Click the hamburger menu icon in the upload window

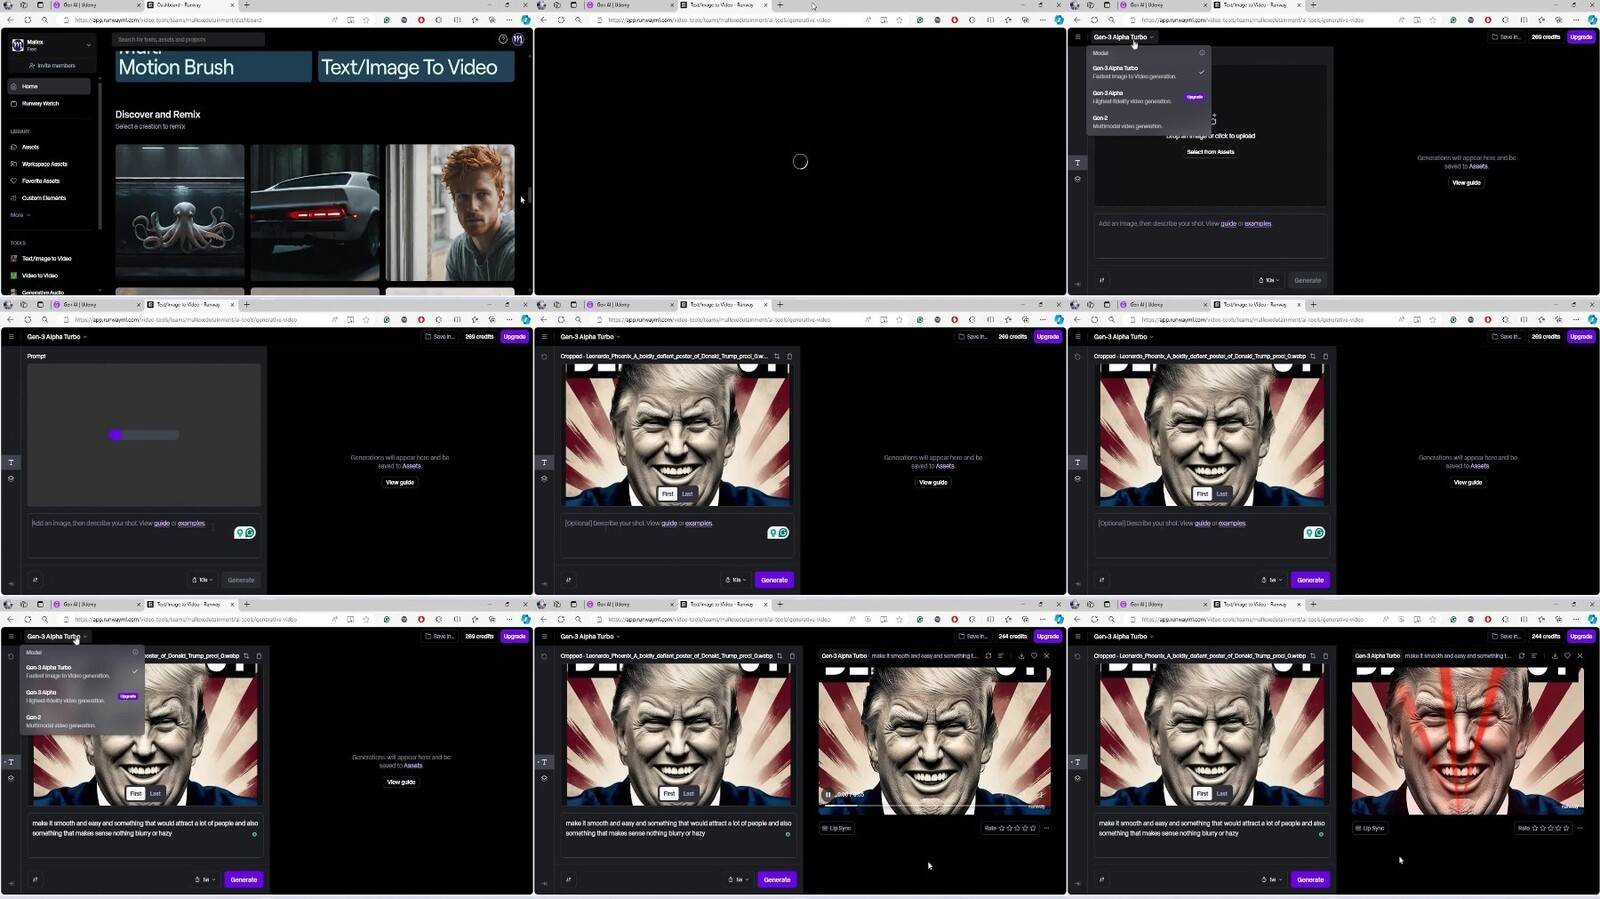click(1077, 37)
